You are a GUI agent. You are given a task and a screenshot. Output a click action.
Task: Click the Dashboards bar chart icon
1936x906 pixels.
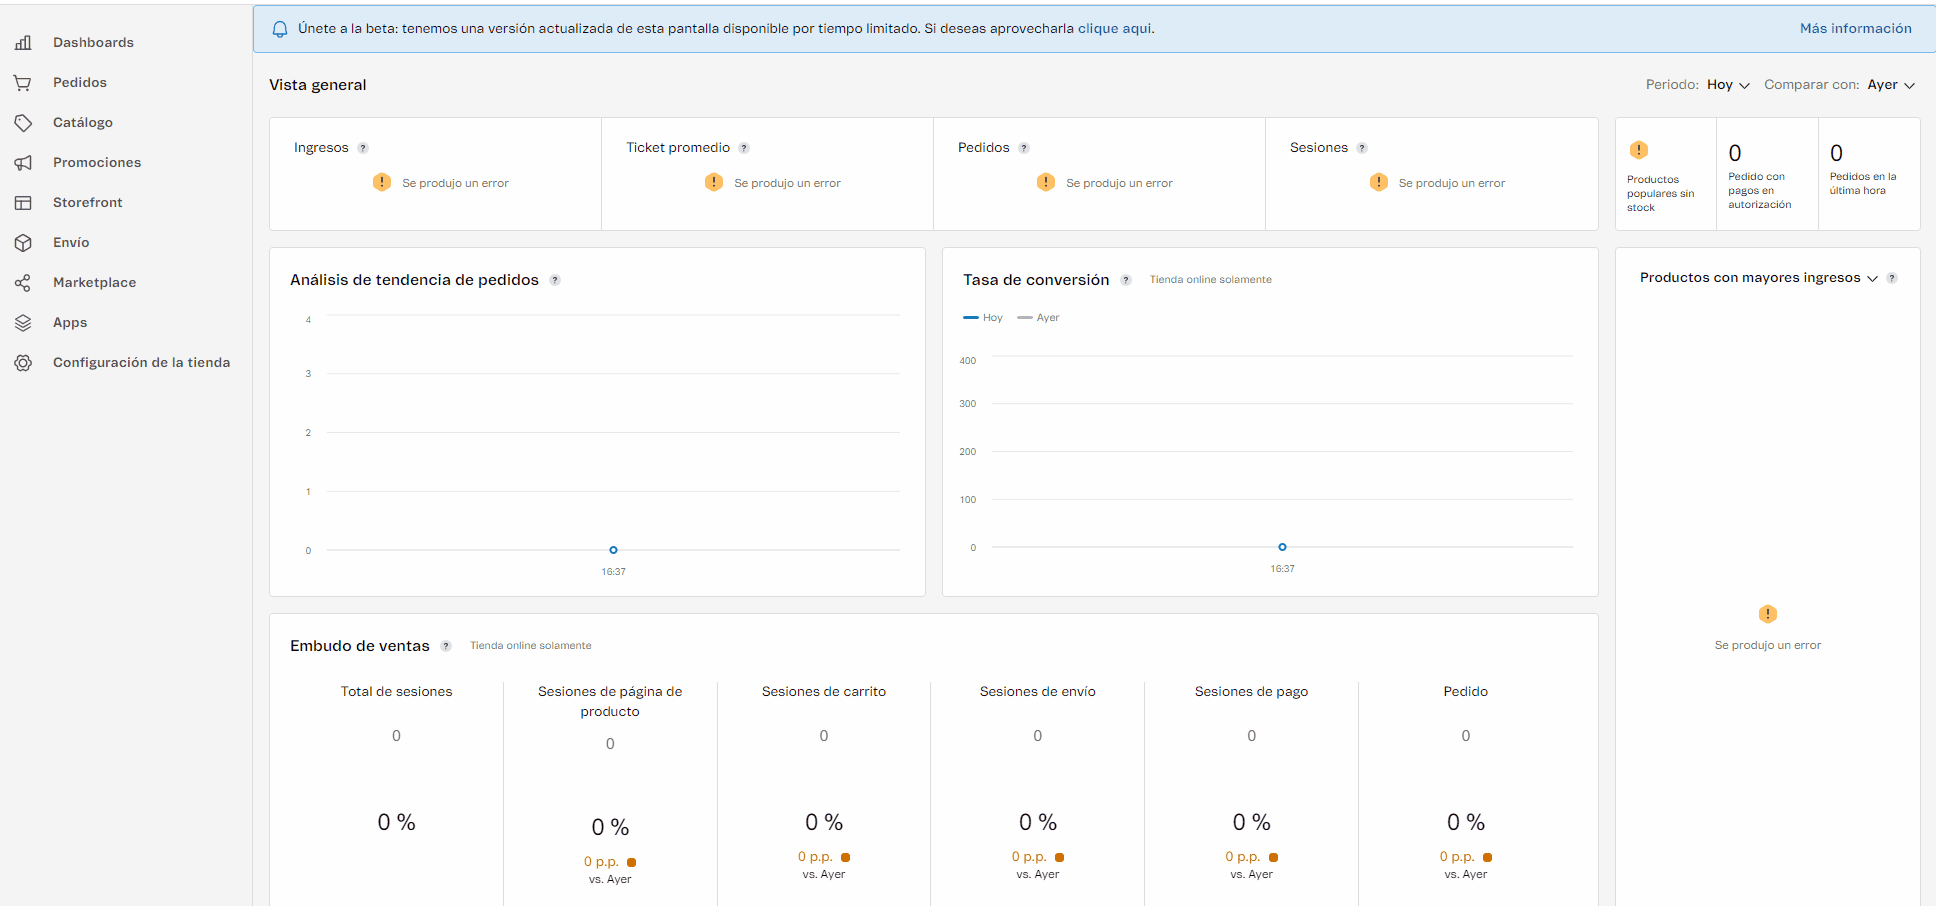[x=23, y=42]
